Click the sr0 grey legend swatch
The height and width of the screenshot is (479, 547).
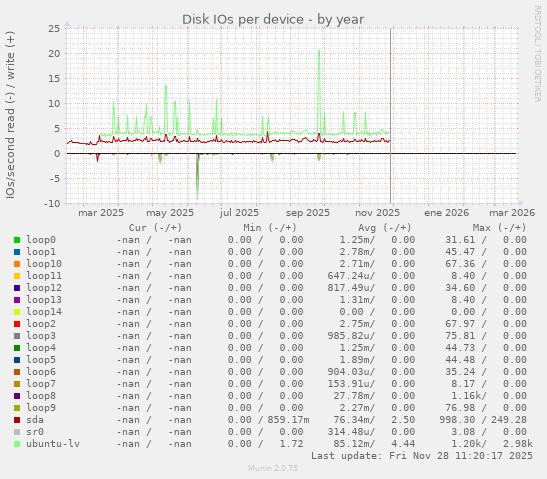click(17, 432)
